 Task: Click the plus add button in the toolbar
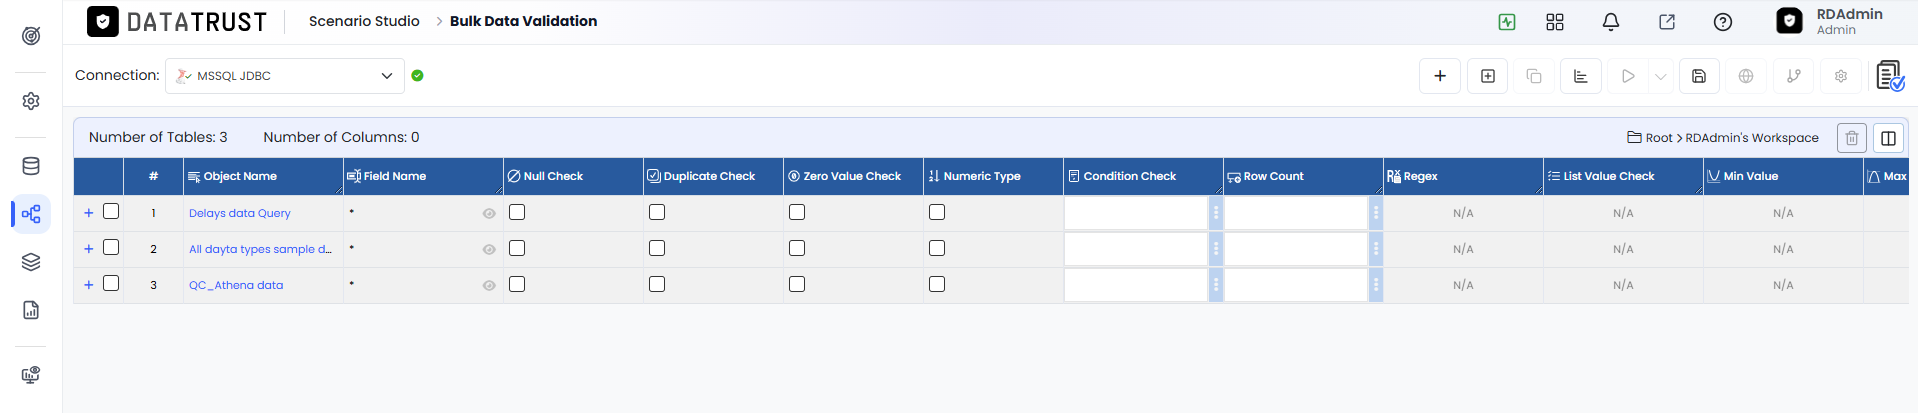[x=1440, y=76]
